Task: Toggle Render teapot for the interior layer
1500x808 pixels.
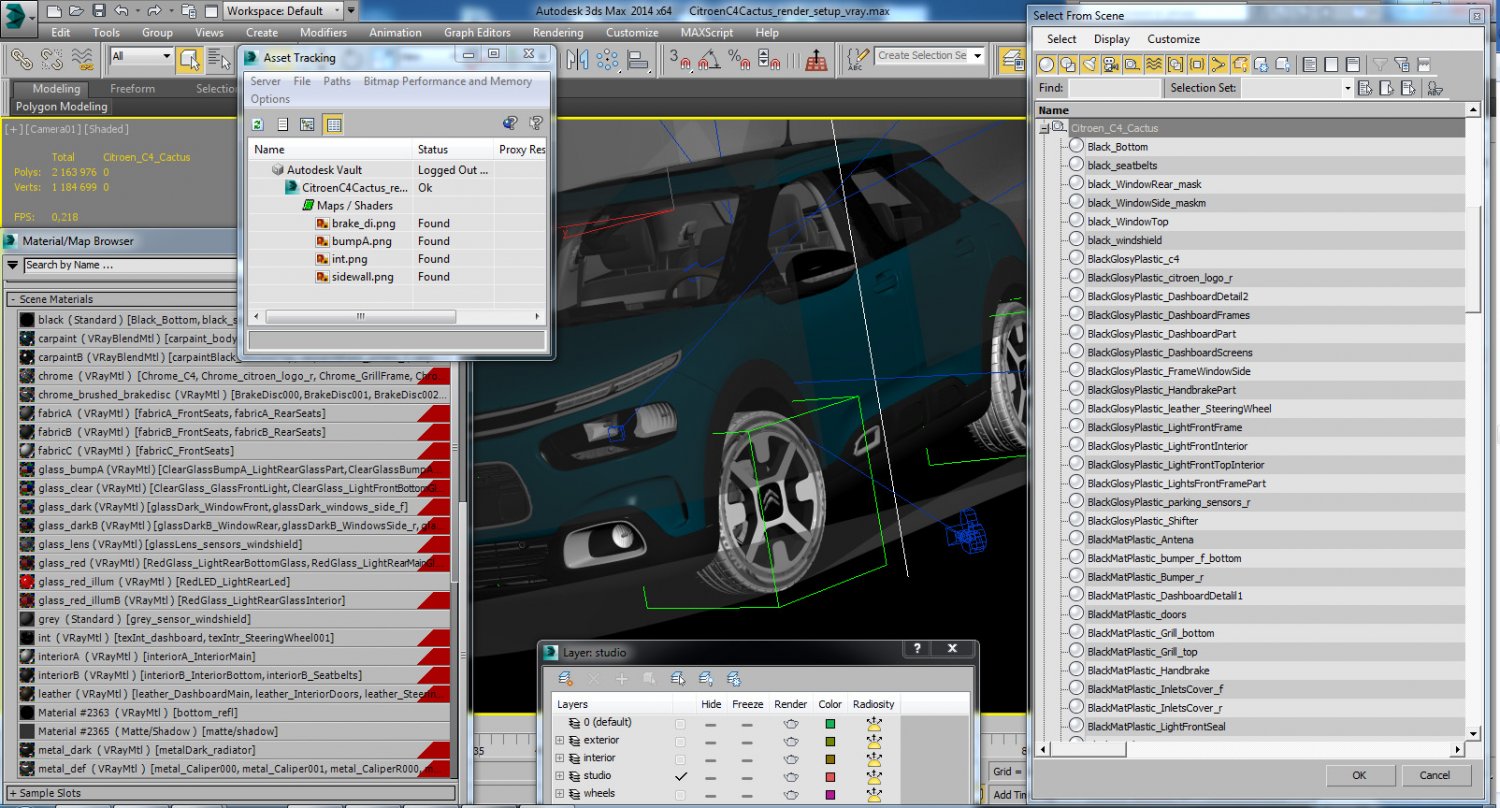Action: click(x=790, y=759)
